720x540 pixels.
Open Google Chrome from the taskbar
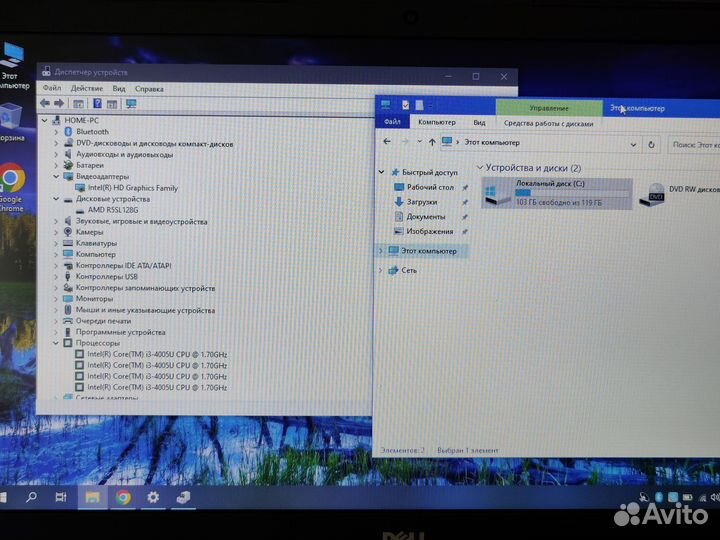[x=123, y=498]
